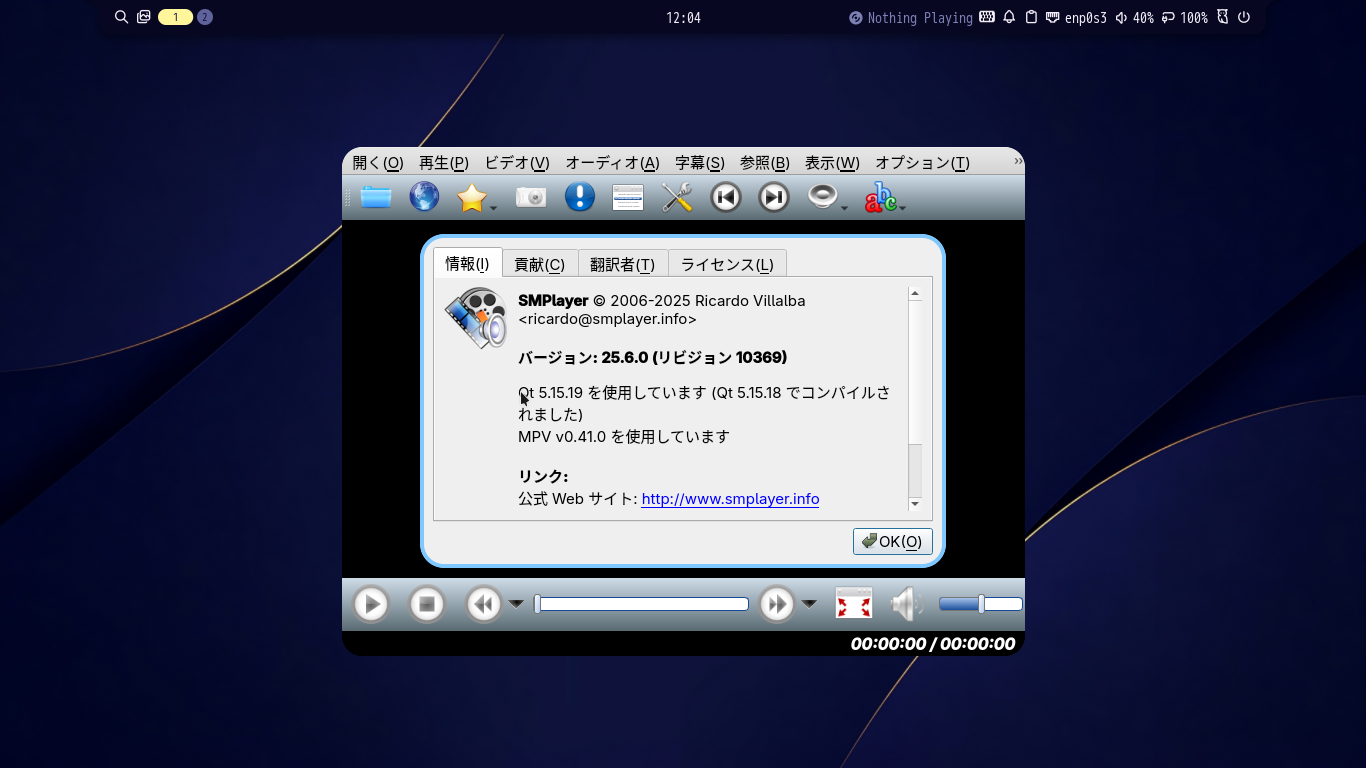The height and width of the screenshot is (768, 1366).
Task: Go to previous track in top toolbar
Action: (726, 197)
